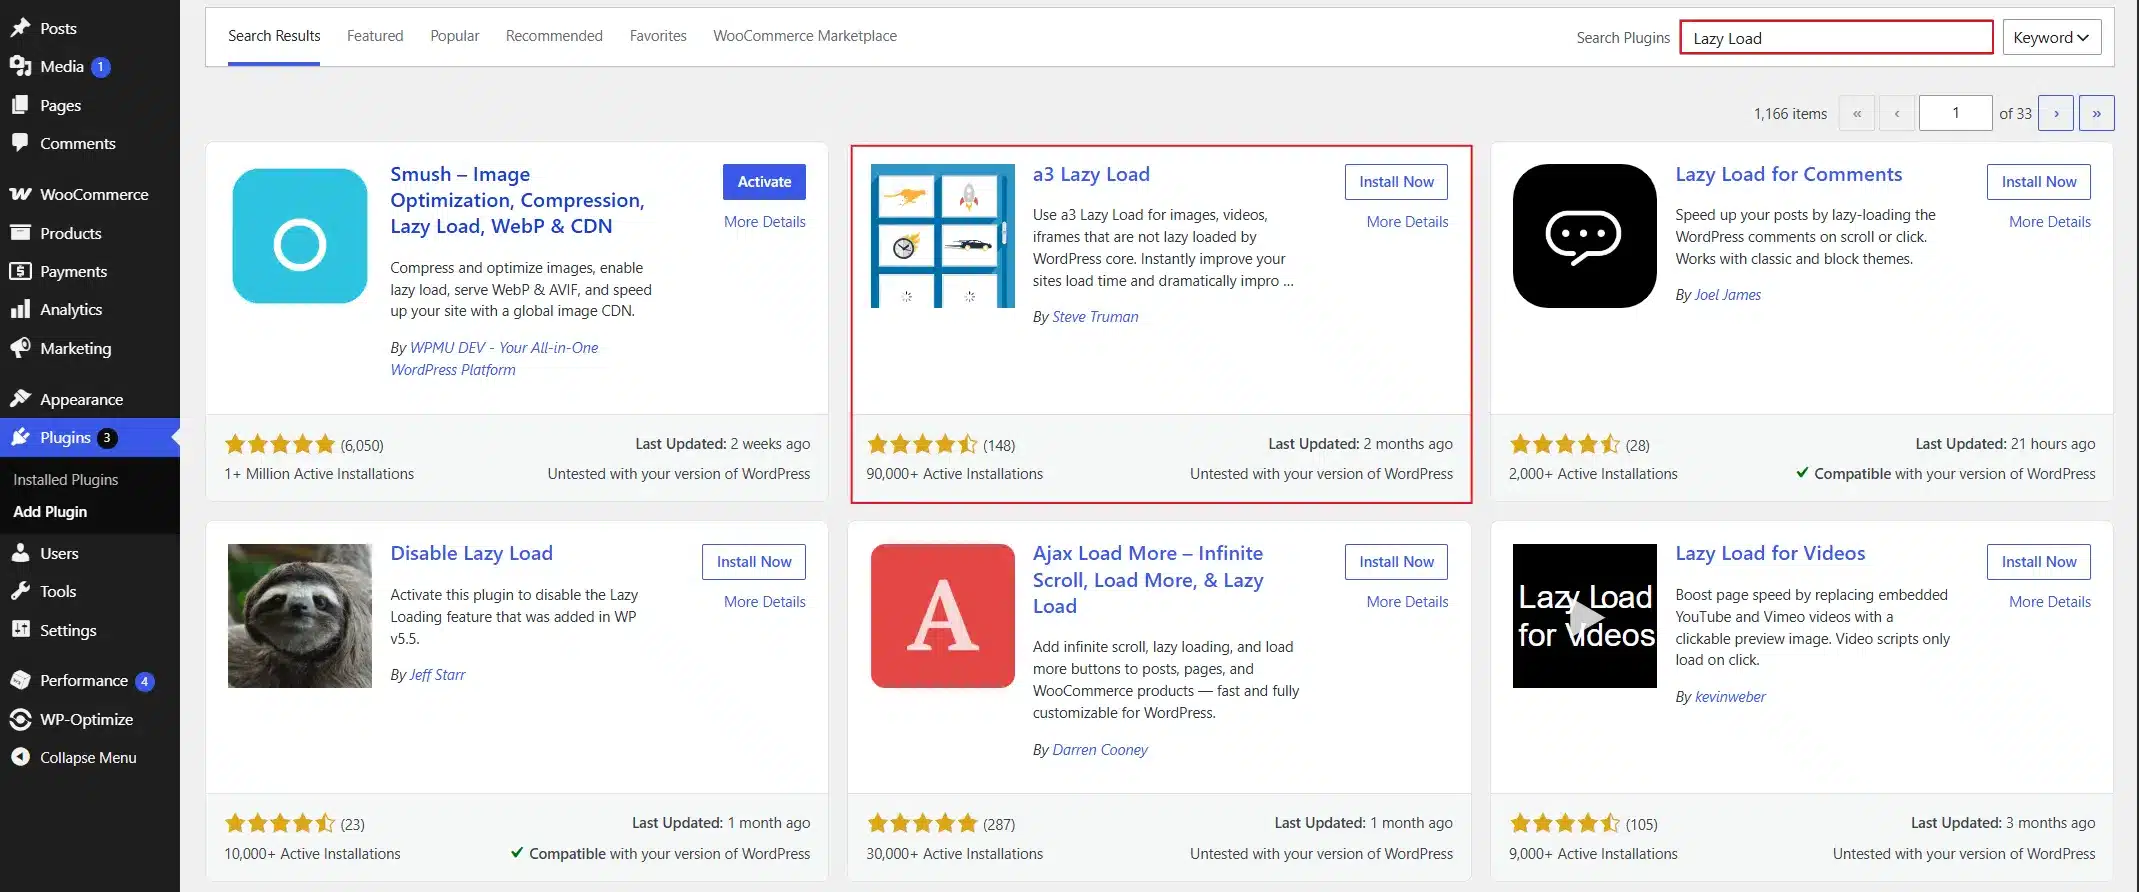Screen dimensions: 2139x892
Task: Jump to the last results page
Action: point(2096,113)
